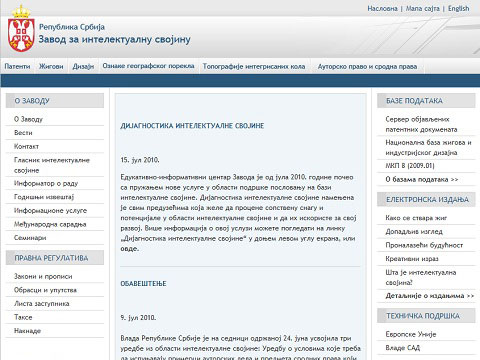This screenshot has width=480, height=360.
Task: Open the Жигови menu tab
Action: [x=51, y=66]
